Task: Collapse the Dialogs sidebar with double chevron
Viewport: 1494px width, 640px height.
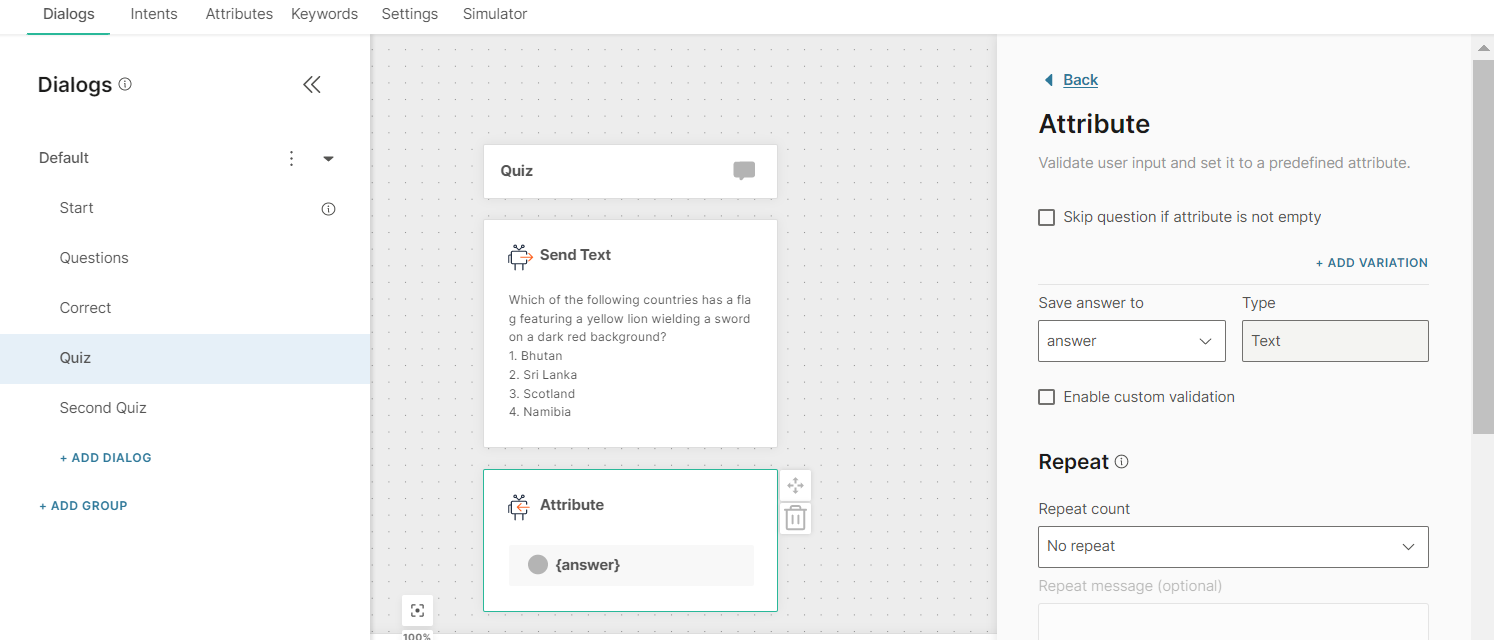Action: [312, 85]
